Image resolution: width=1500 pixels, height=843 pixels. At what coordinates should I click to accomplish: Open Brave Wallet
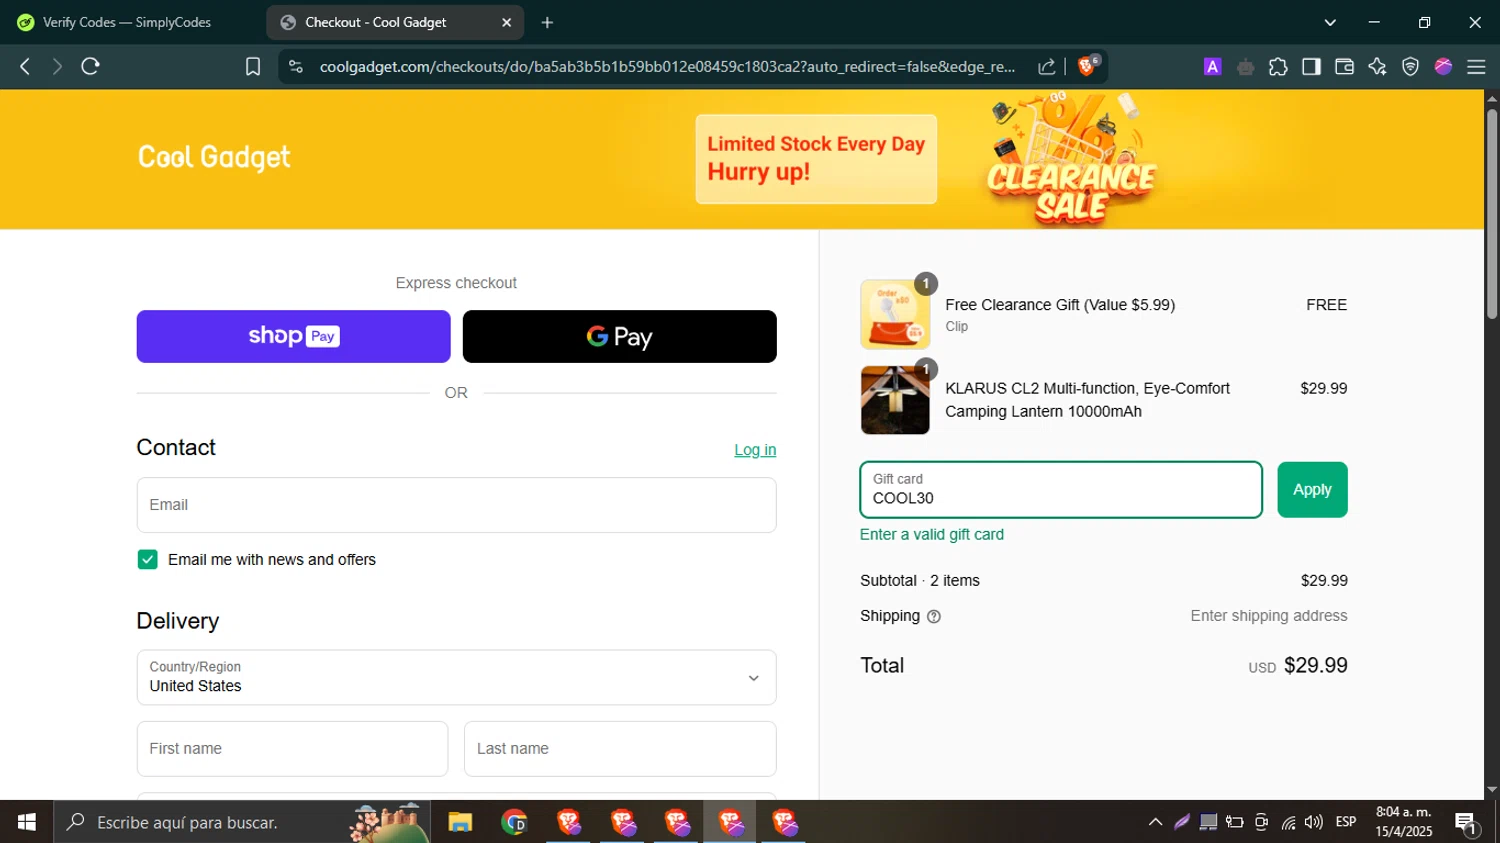[x=1344, y=67]
